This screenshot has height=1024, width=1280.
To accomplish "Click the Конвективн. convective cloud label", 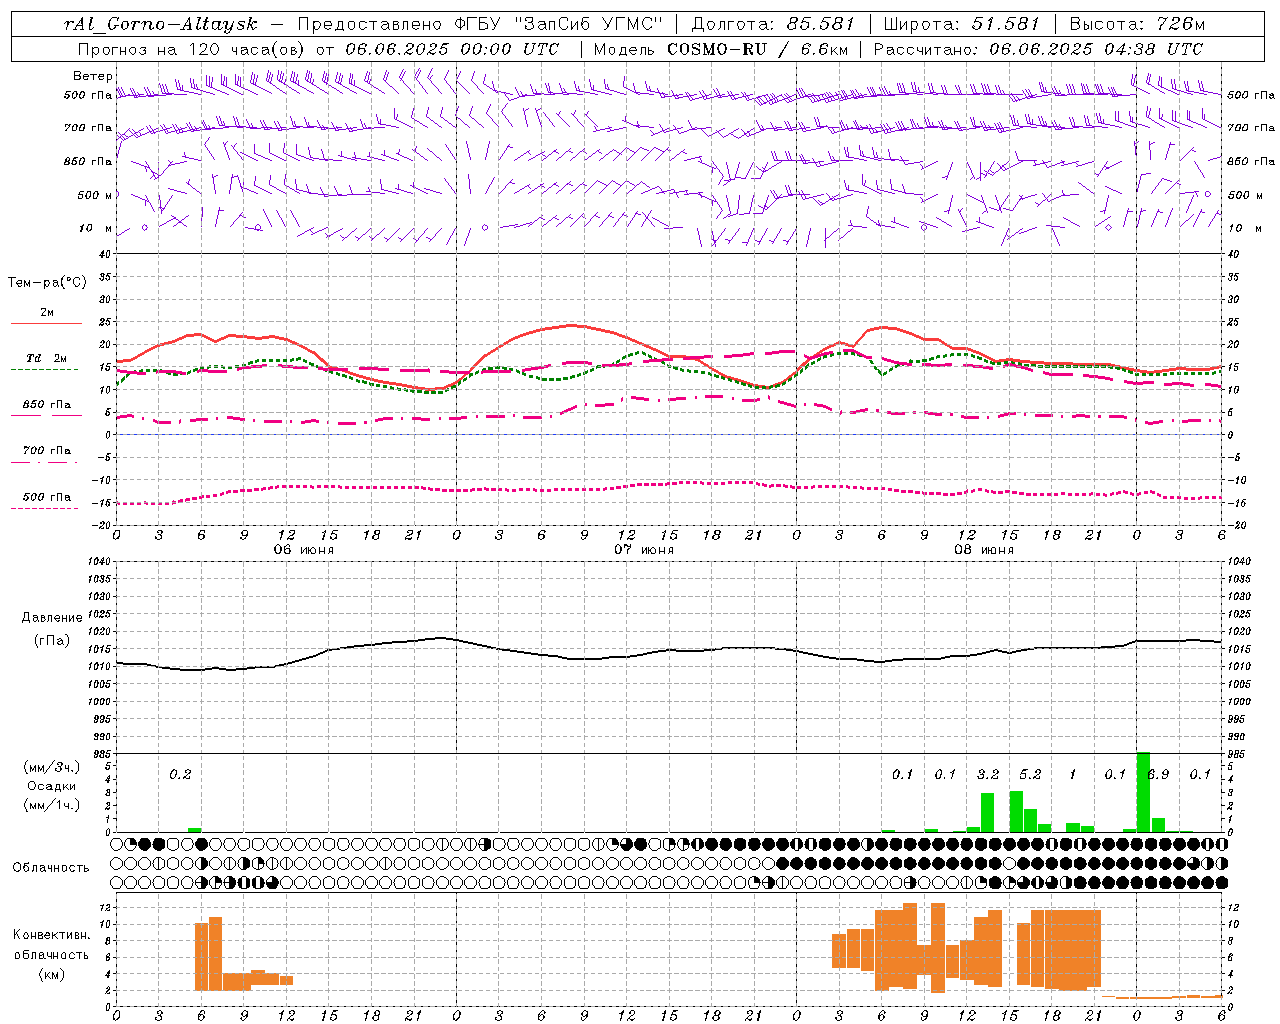I will coord(52,935).
